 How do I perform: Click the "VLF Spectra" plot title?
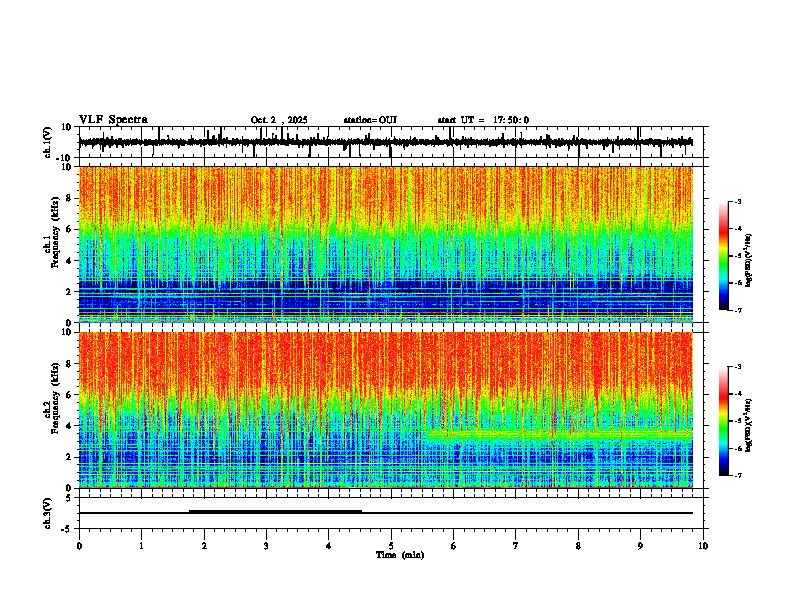coord(113,120)
